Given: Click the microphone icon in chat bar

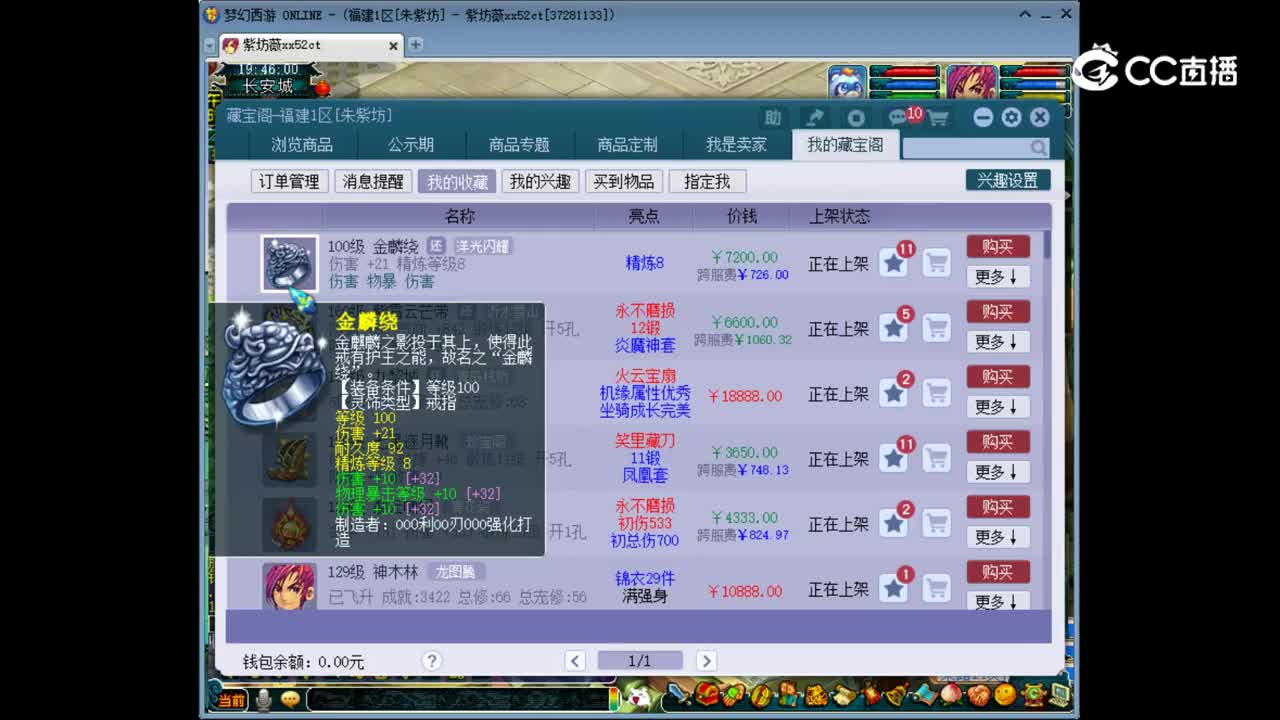Looking at the screenshot, I should [x=263, y=700].
